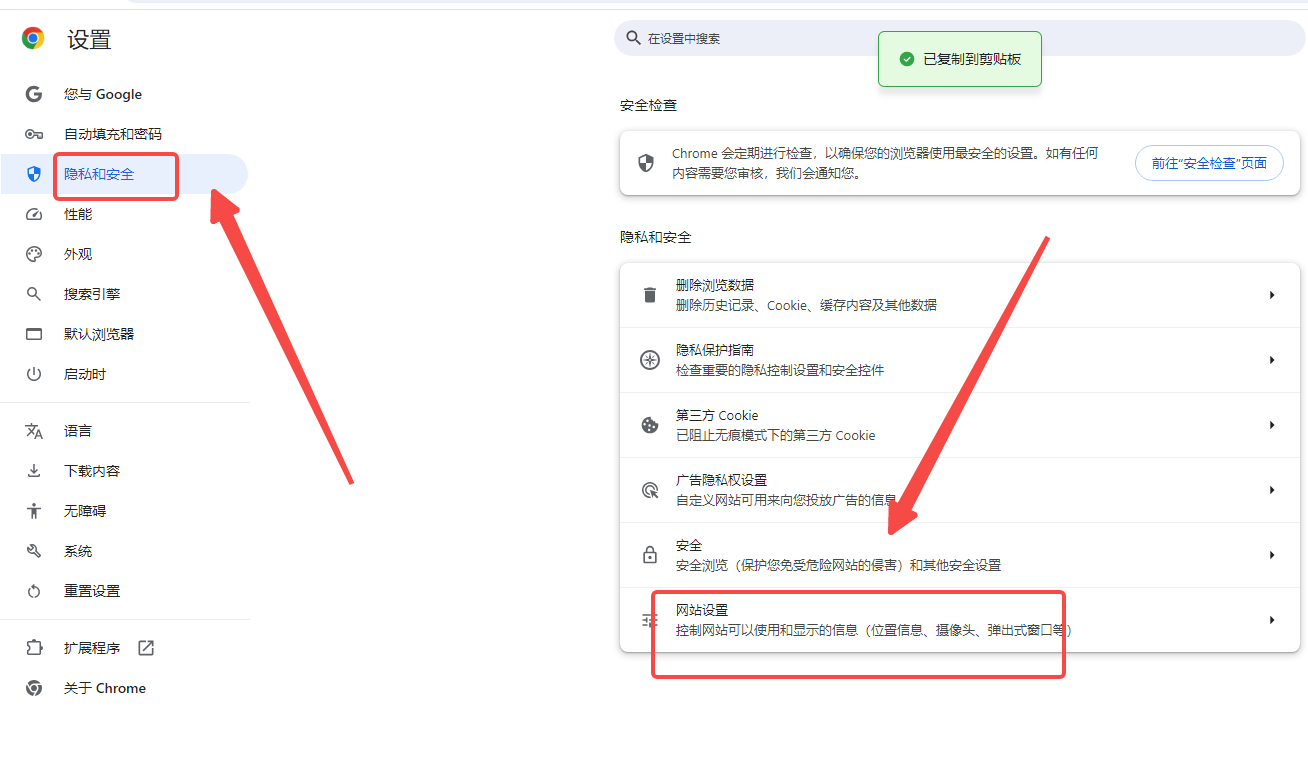Viewport: 1308px width, 772px height.
Task: Click the power icon for 启动时
Action: click(34, 374)
